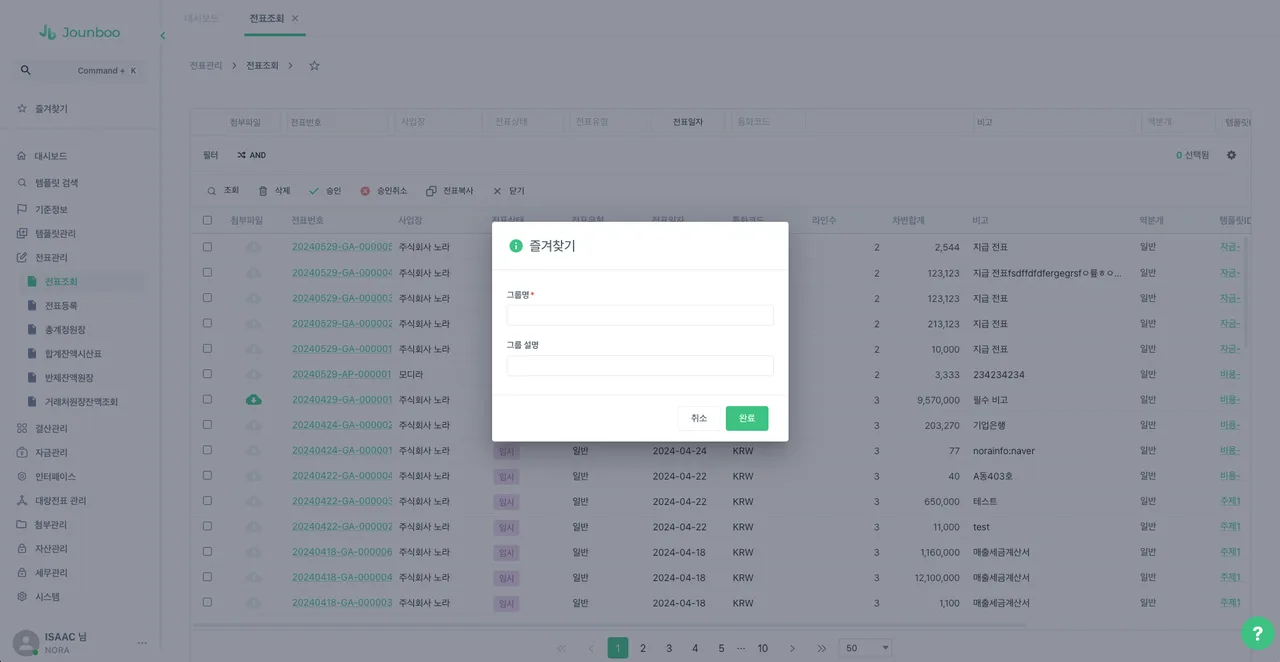Open table settings gear icon
The image size is (1280, 662).
coord(1231,155)
